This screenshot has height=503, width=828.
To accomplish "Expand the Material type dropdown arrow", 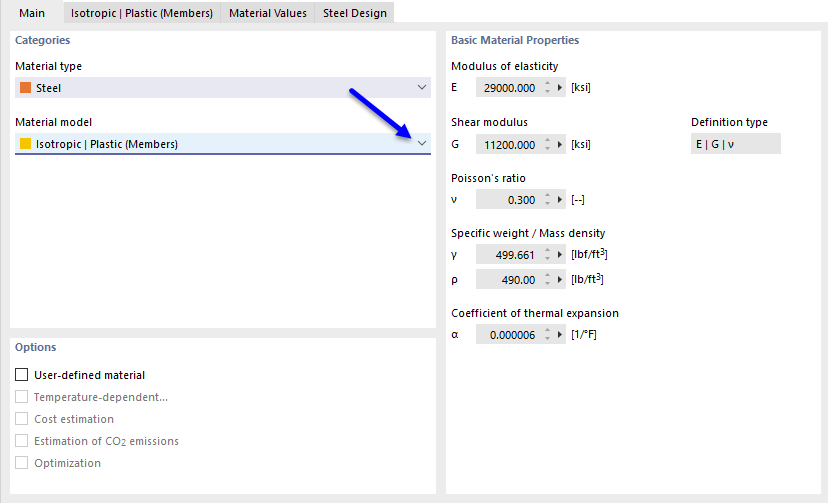I will [421, 87].
